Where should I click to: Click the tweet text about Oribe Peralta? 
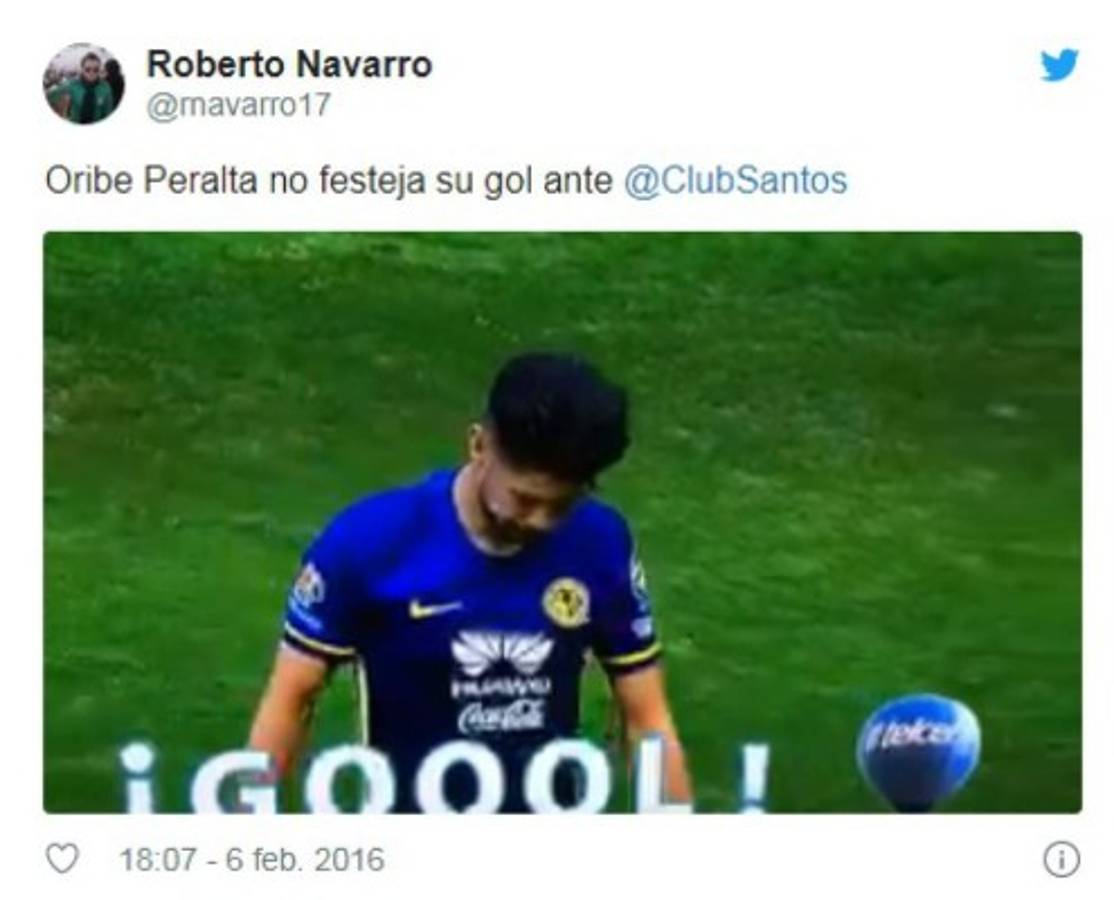(x=446, y=180)
